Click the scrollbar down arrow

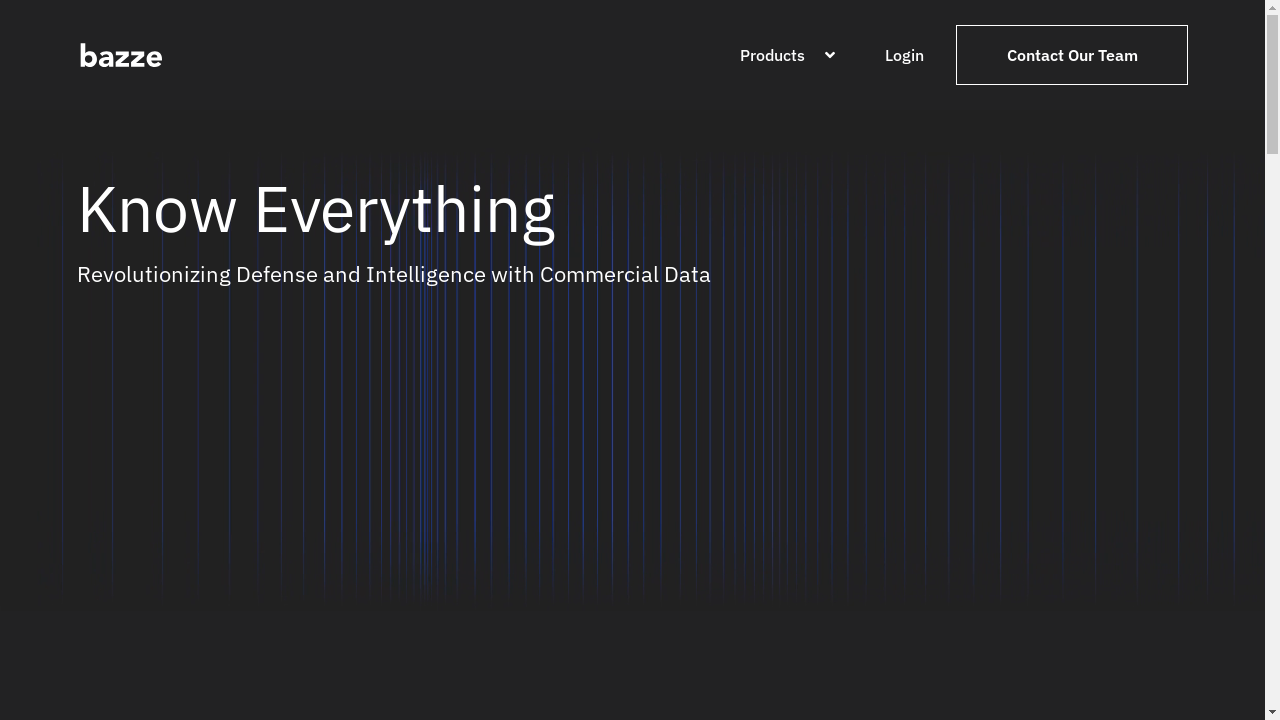pos(1272,712)
